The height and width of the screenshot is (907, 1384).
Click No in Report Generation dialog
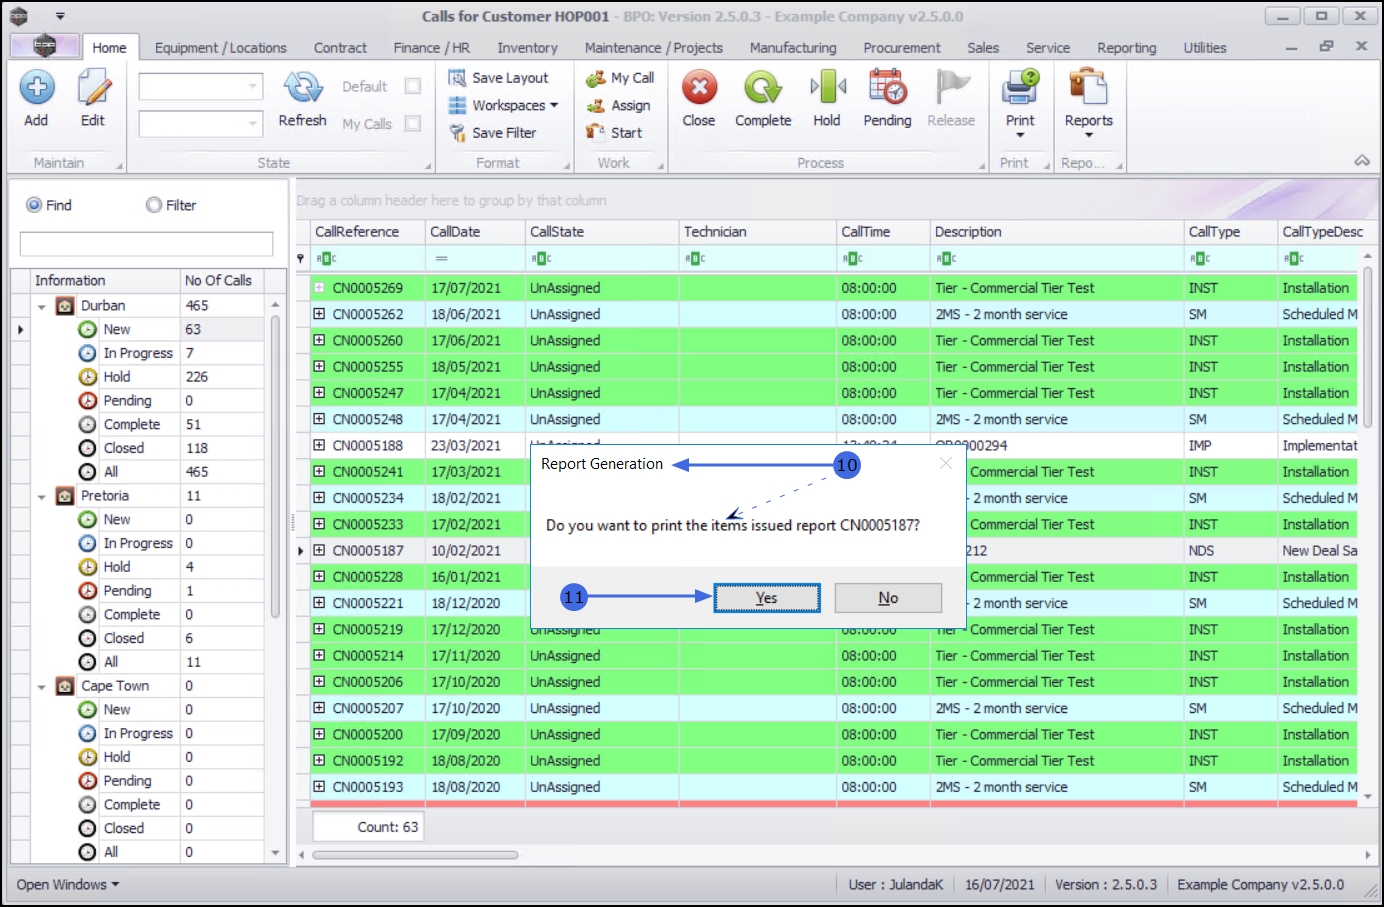click(x=888, y=598)
